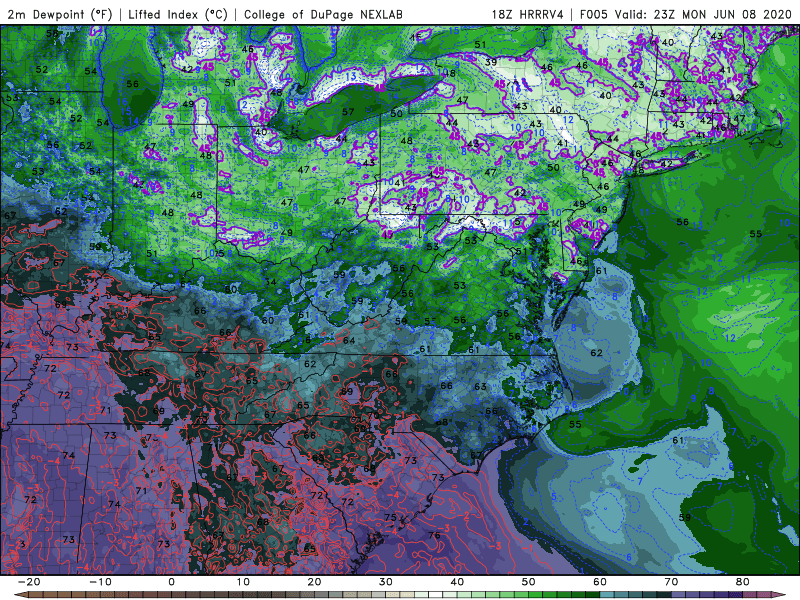800x600 pixels.
Task: Click the "76" dewpoint value offshore
Action: click(434, 535)
